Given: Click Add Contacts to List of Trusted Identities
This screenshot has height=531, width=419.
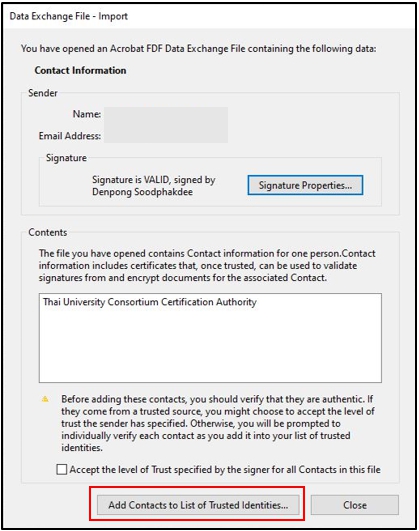Looking at the screenshot, I should tap(198, 505).
